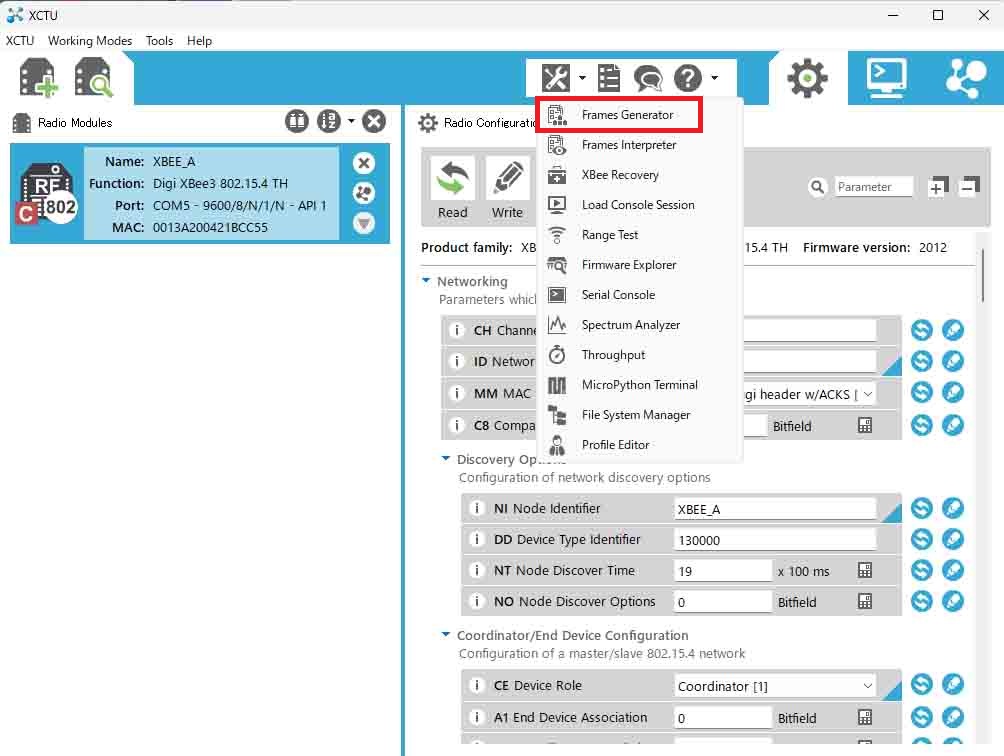
Task: Click the info icon for CH Channel
Action: coord(457,330)
